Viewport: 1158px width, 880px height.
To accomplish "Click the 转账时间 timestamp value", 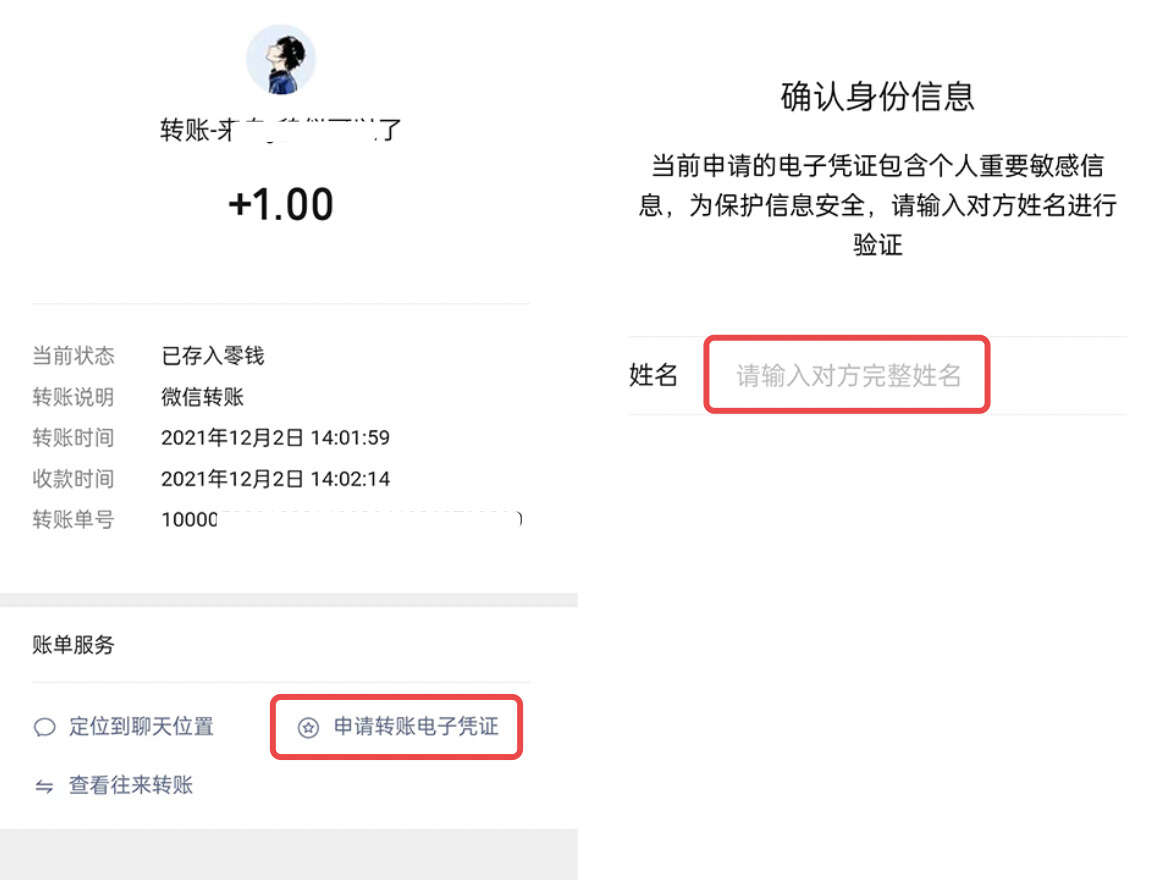I will (x=275, y=438).
